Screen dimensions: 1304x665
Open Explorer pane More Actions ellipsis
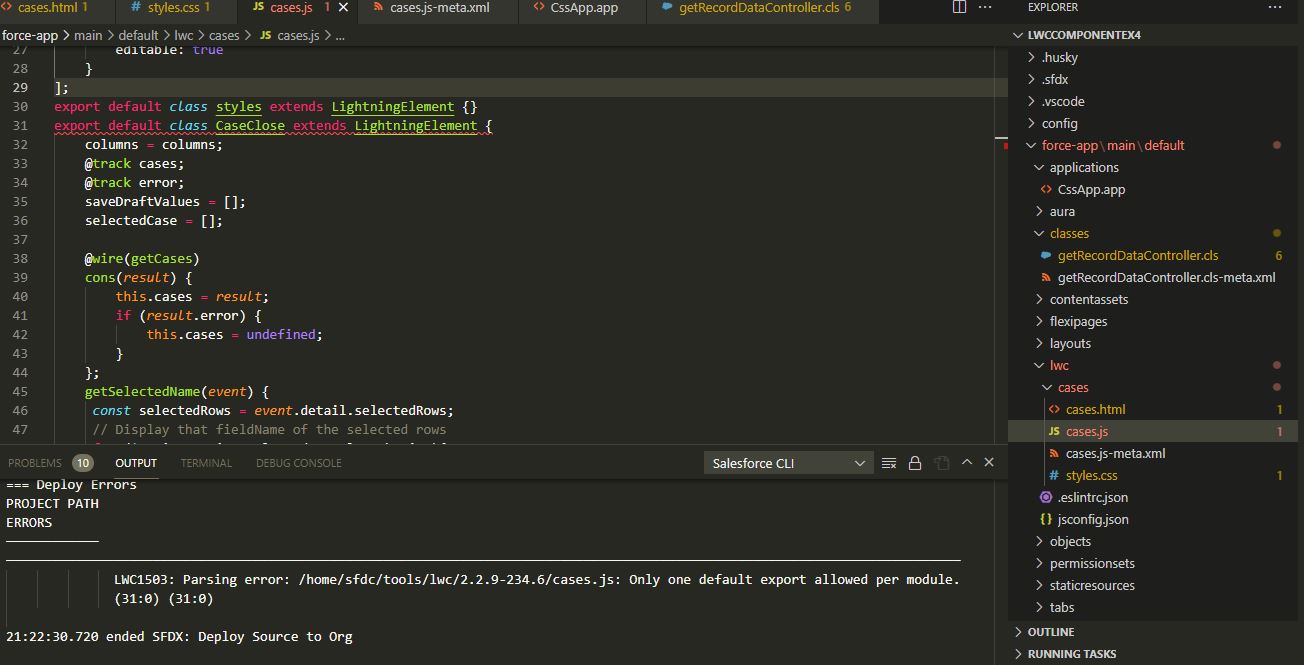pos(1275,7)
